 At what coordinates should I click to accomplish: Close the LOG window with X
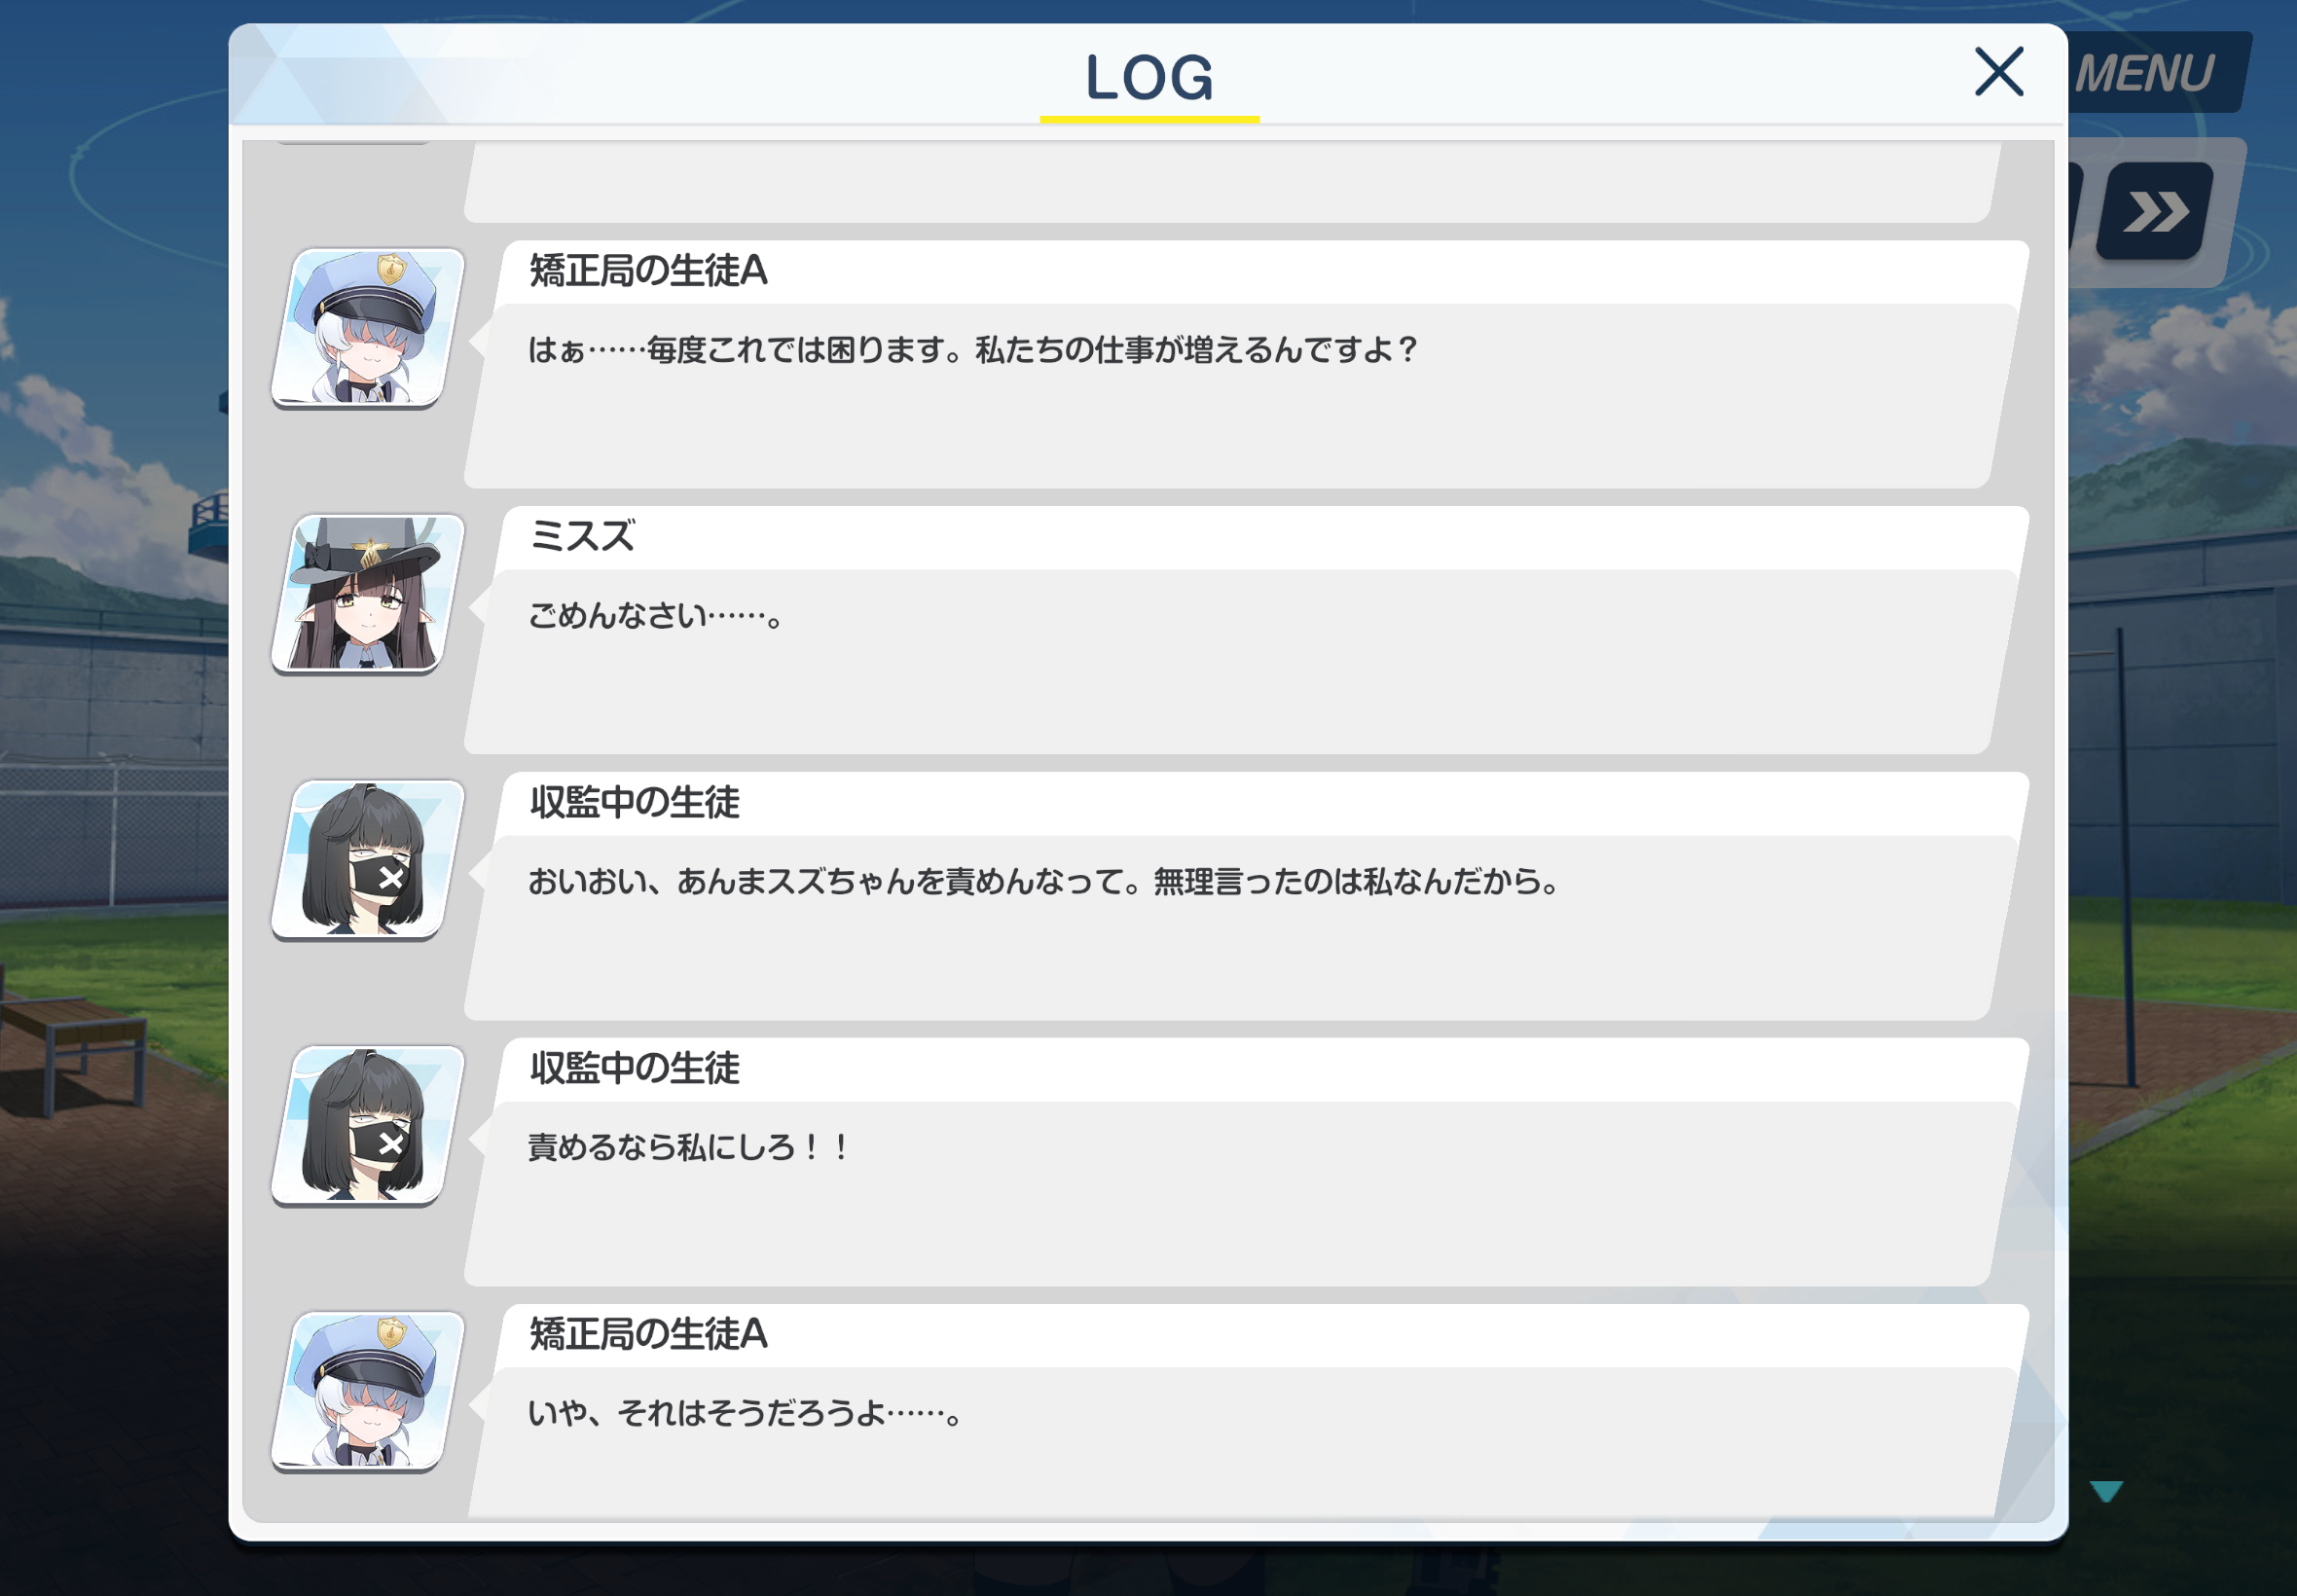click(x=1998, y=72)
